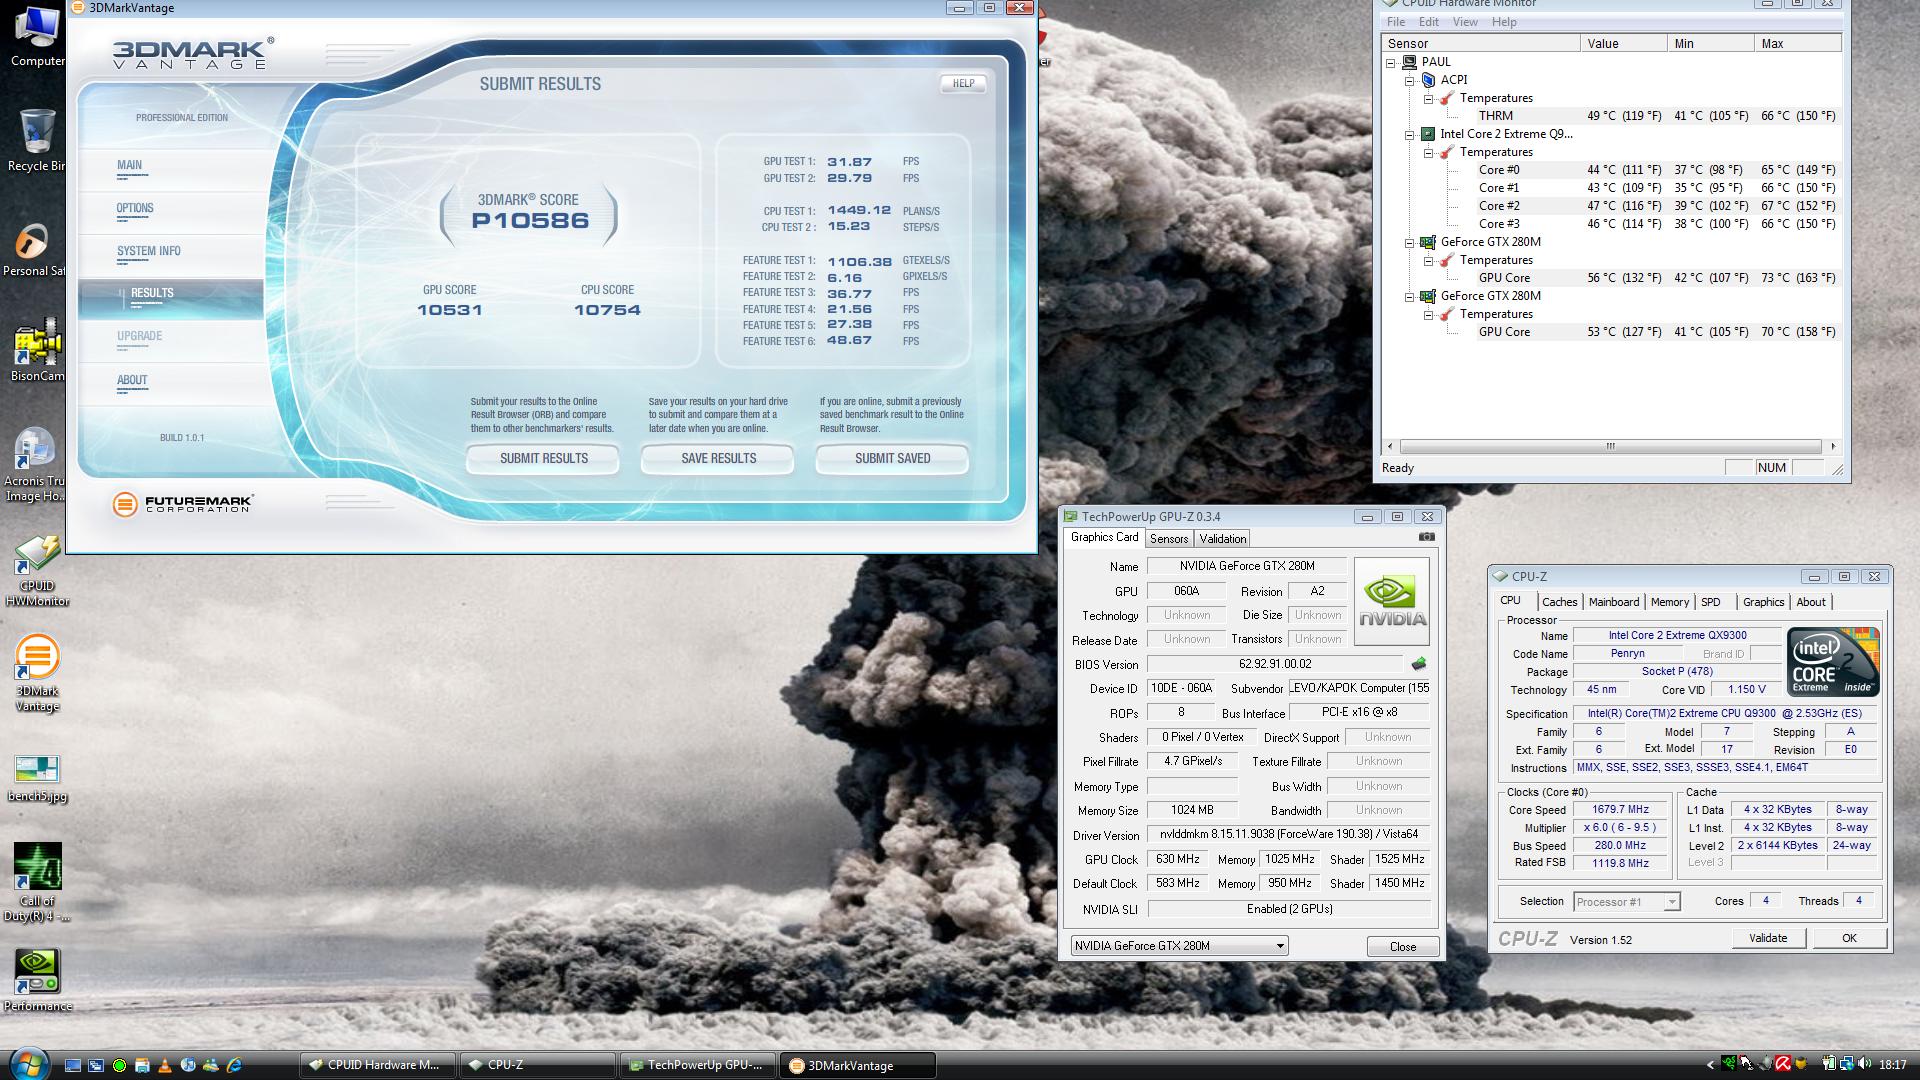Screen dimensions: 1920x1080
Task: Click the GPU-Z BIOS save chip icon
Action: pos(1418,664)
